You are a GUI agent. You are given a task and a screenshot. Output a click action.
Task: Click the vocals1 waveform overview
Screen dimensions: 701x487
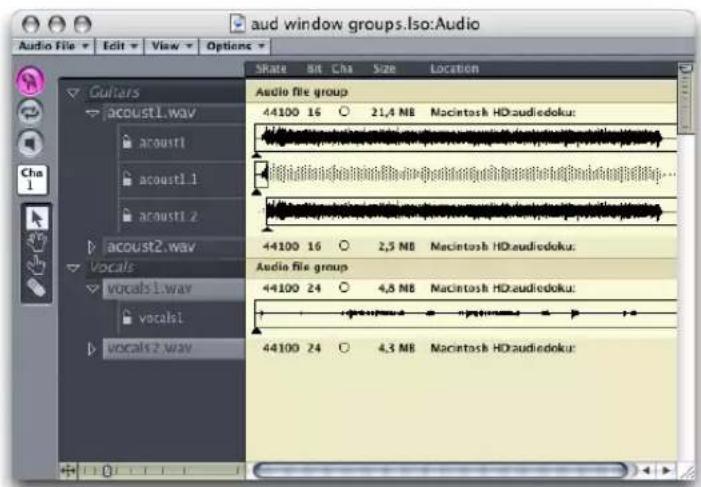coord(465,313)
